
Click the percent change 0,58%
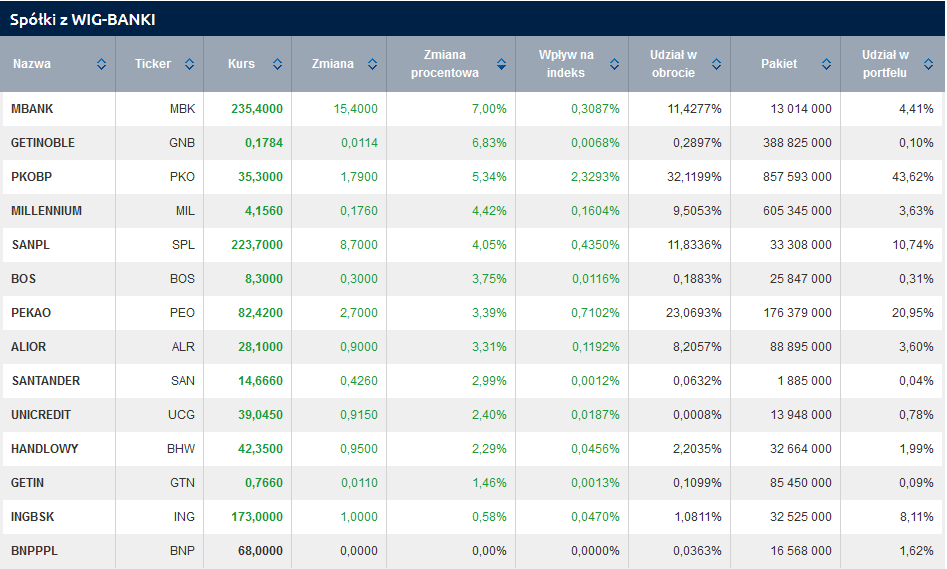coord(489,517)
